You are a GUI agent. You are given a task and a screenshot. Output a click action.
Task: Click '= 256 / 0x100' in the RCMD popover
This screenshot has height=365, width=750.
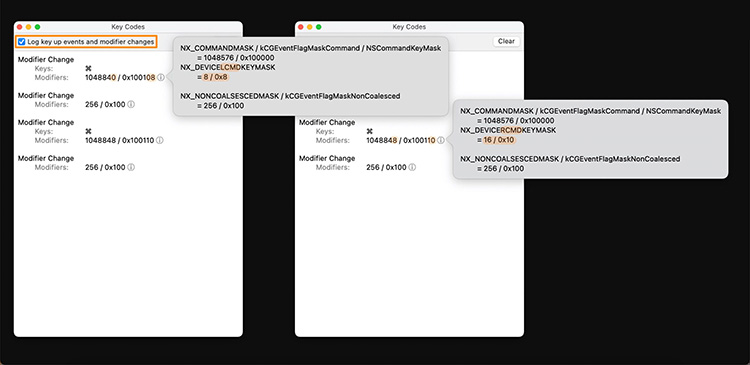coord(500,168)
